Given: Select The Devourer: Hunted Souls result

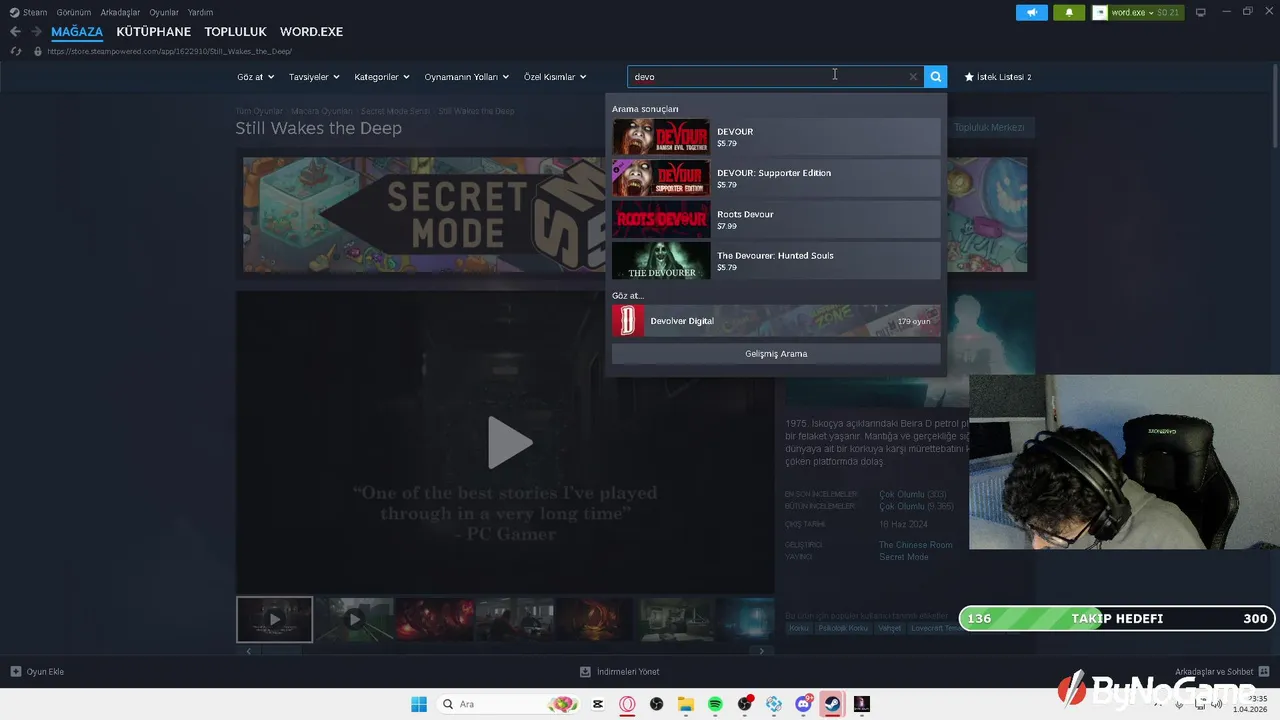Looking at the screenshot, I should (x=776, y=261).
